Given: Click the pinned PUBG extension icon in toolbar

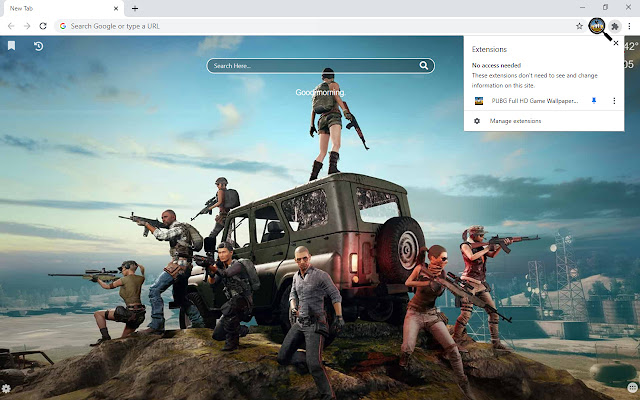Looking at the screenshot, I should pyautogui.click(x=597, y=26).
